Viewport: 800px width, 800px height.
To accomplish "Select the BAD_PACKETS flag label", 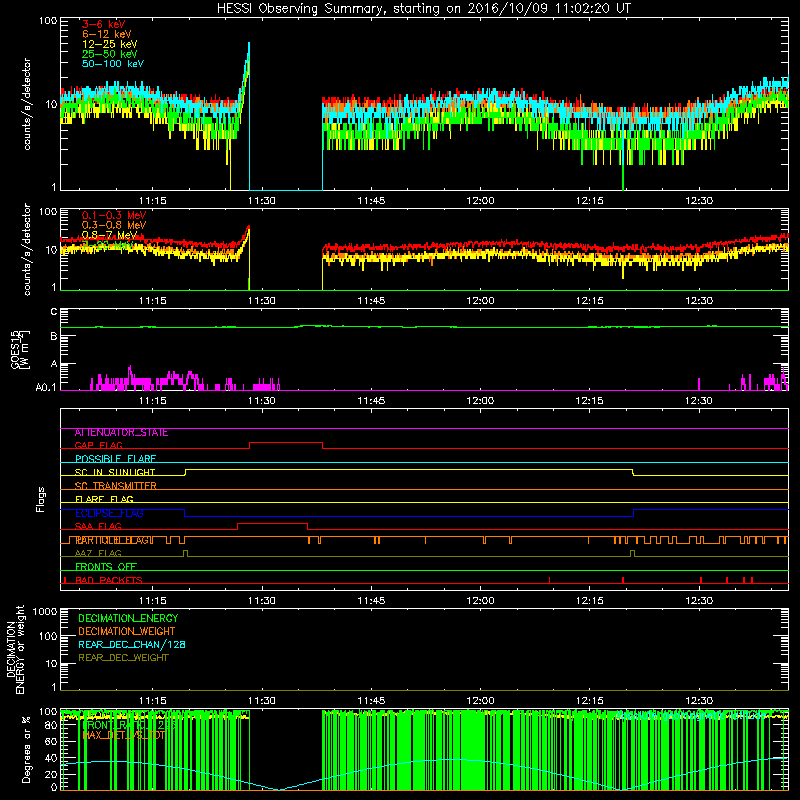I will [x=109, y=580].
